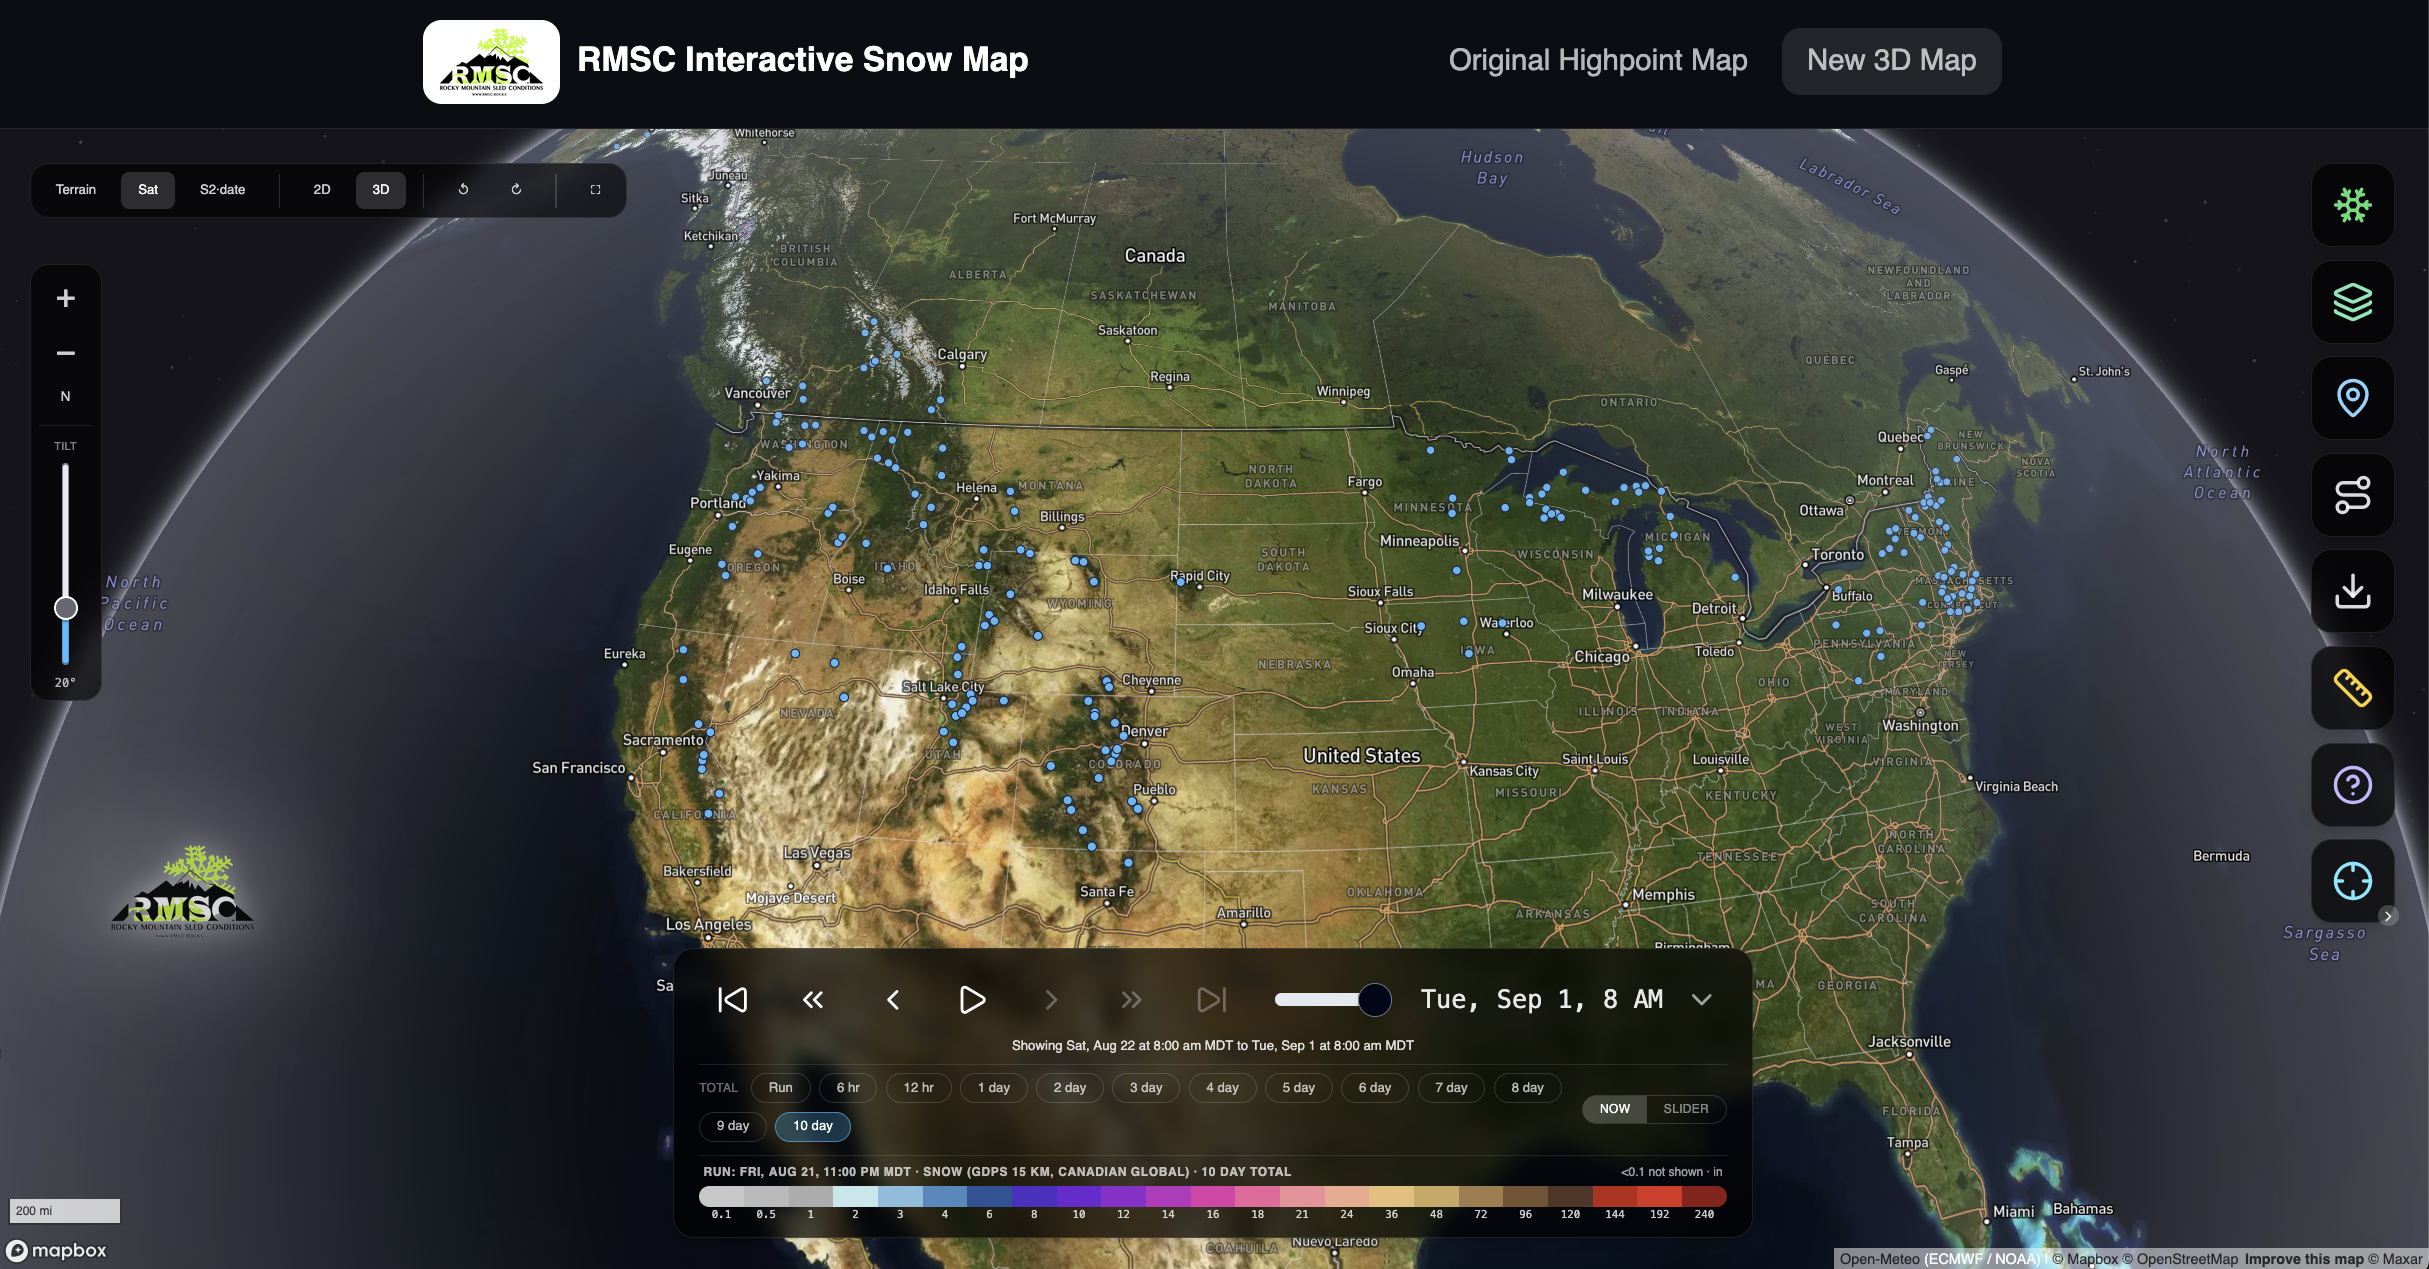Viewport: 2429px width, 1269px height.
Task: Open the Original Highpoint Map tab
Action: point(1598,60)
